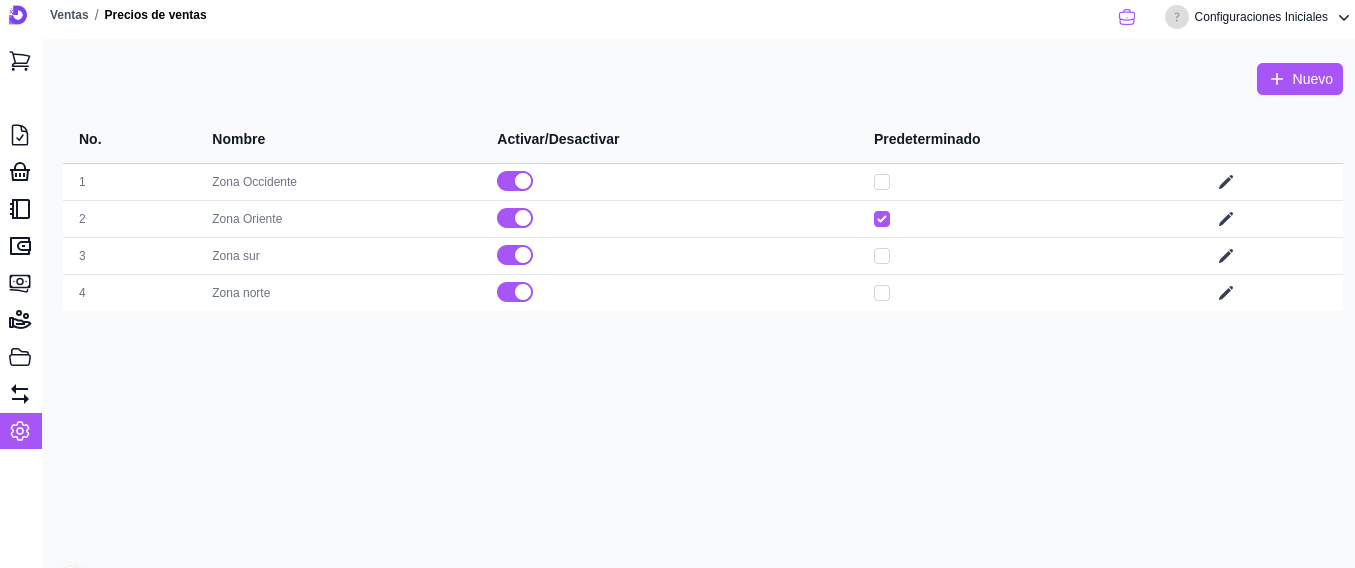Open the notebook sidebar icon
Viewport: 1355px width, 568px height.
20,209
